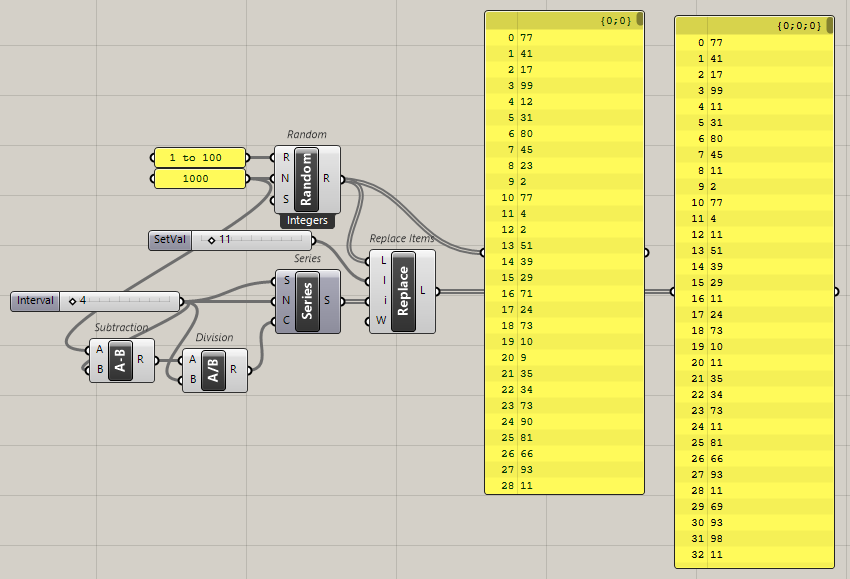
Task: Select the Random Integers component icon
Action: pyautogui.click(x=308, y=181)
